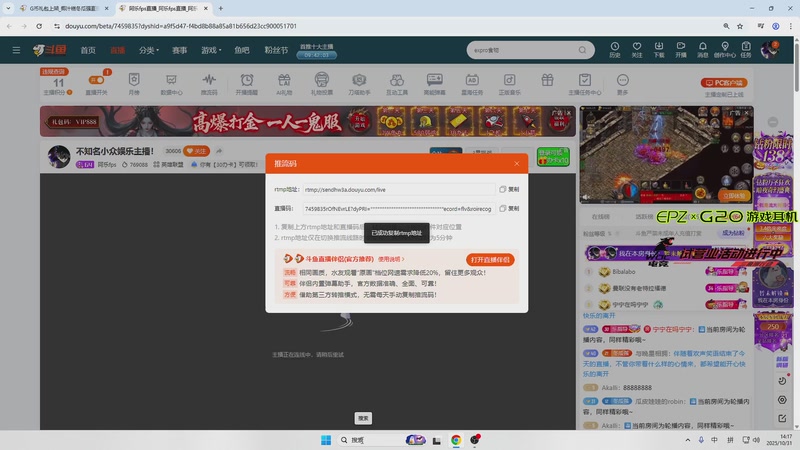Open the AI礼物 gift tool
The width and height of the screenshot is (800, 450).
tap(284, 84)
